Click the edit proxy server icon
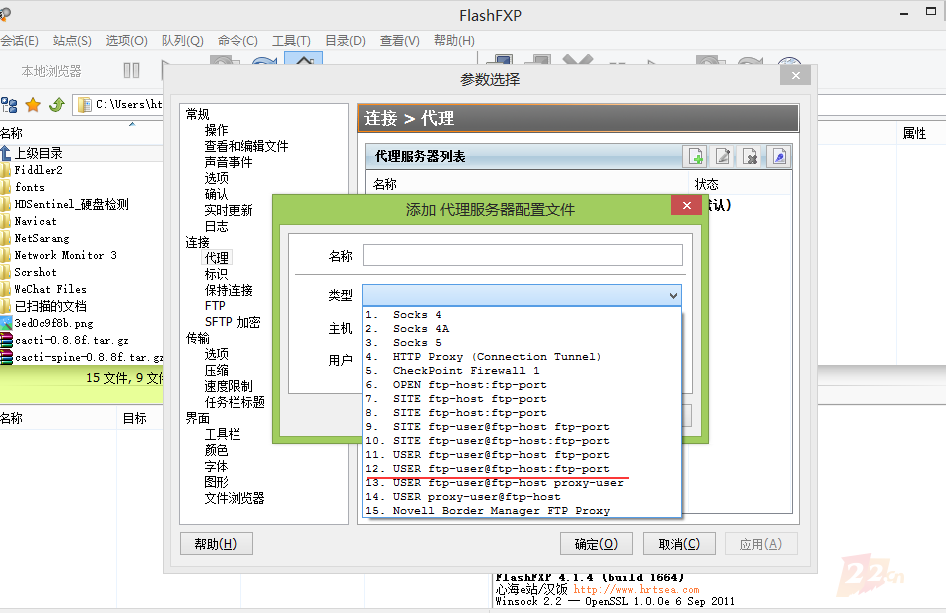The image size is (946, 613). pyautogui.click(x=723, y=157)
